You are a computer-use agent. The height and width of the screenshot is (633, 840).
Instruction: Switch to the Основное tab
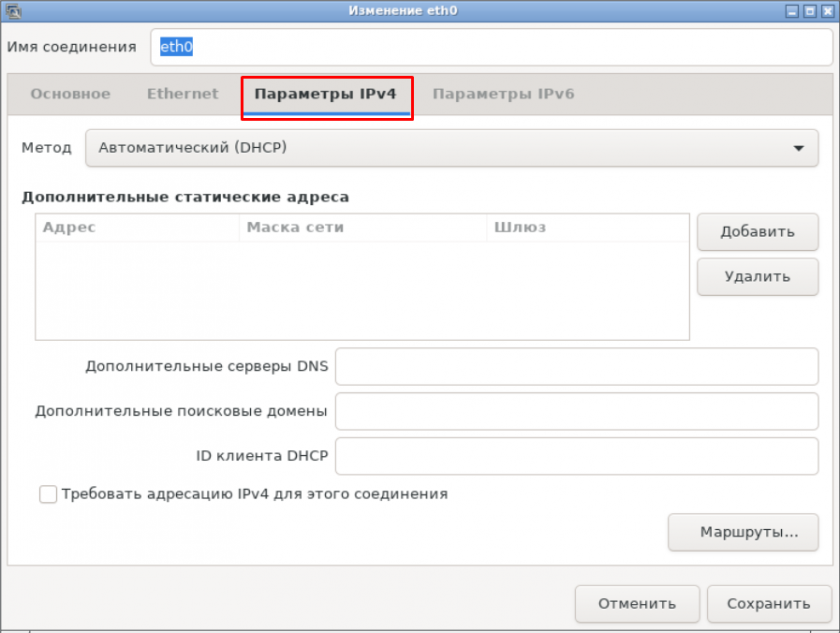point(70,94)
